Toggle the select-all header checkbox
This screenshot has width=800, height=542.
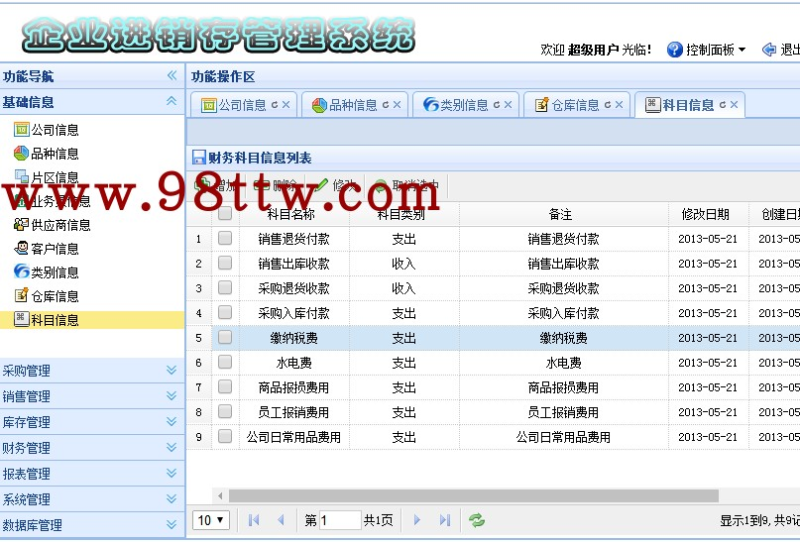coord(225,213)
